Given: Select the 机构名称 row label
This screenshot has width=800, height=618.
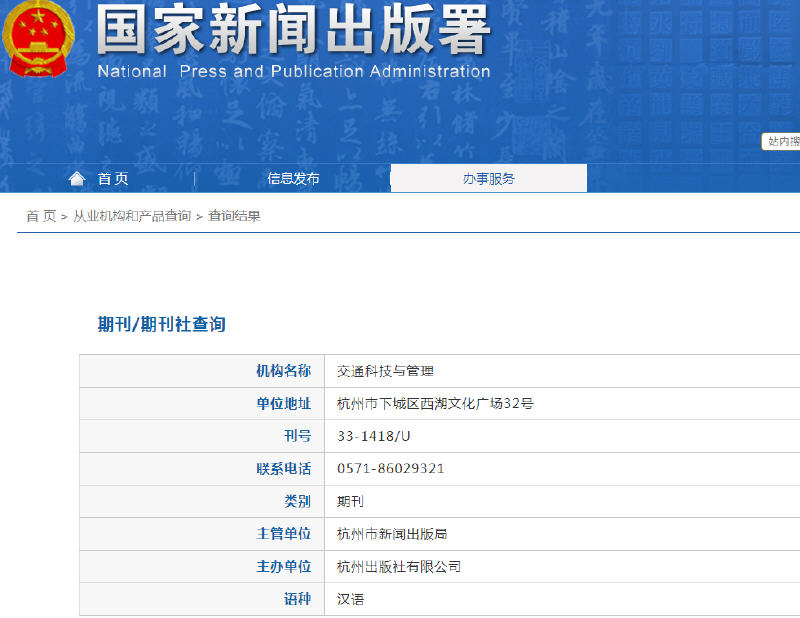Looking at the screenshot, I should tap(284, 371).
